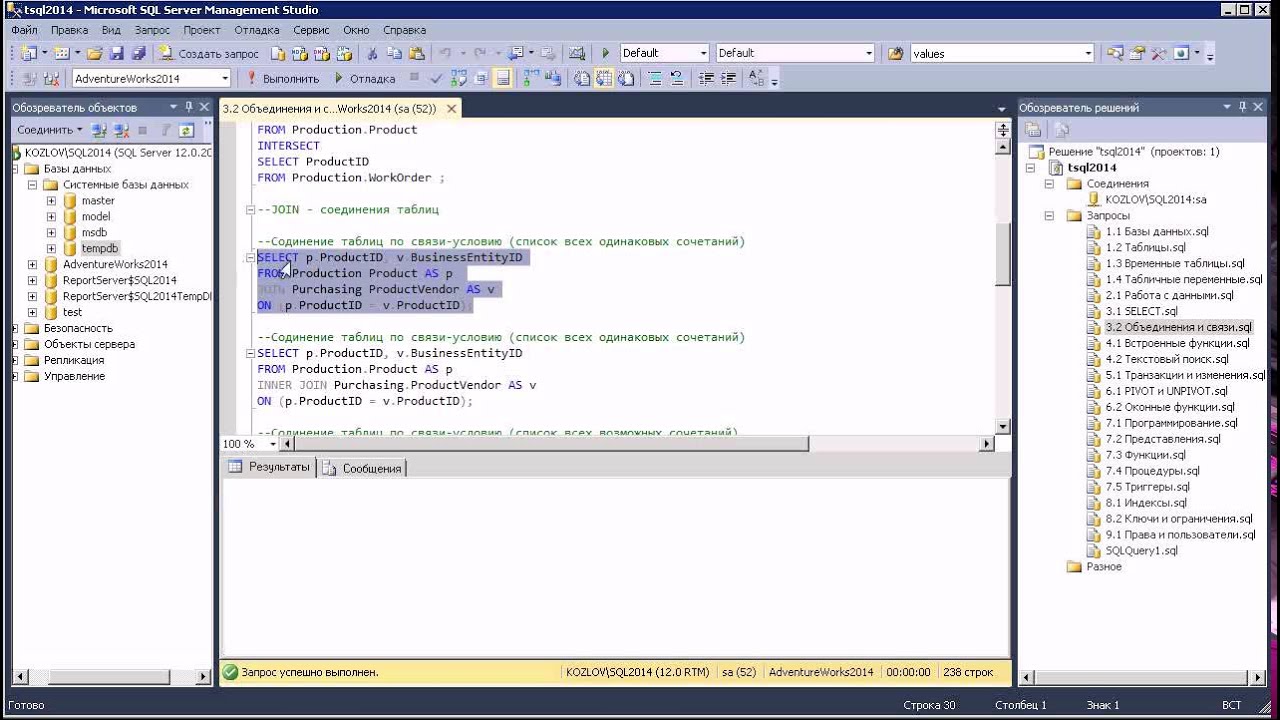Viewport: 1280px width, 720px height.
Task: Save the current file with diskette icon
Action: tap(116, 53)
